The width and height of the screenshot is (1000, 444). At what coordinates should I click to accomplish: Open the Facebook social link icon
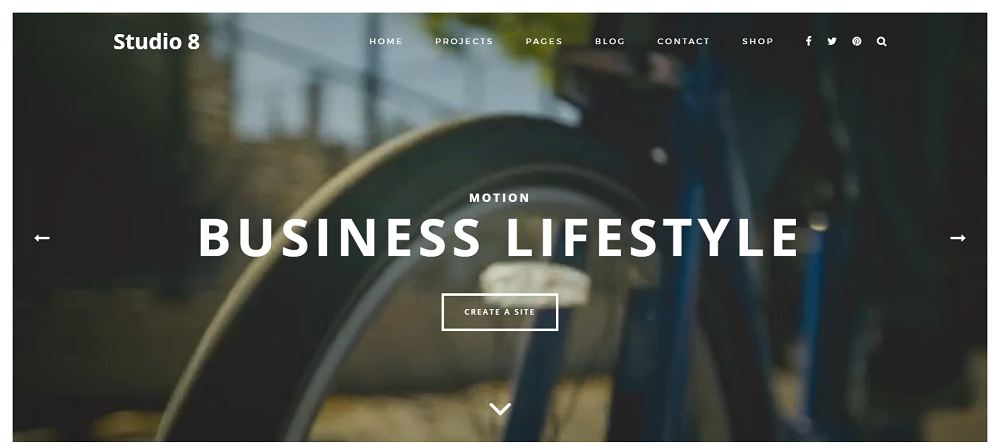click(808, 41)
